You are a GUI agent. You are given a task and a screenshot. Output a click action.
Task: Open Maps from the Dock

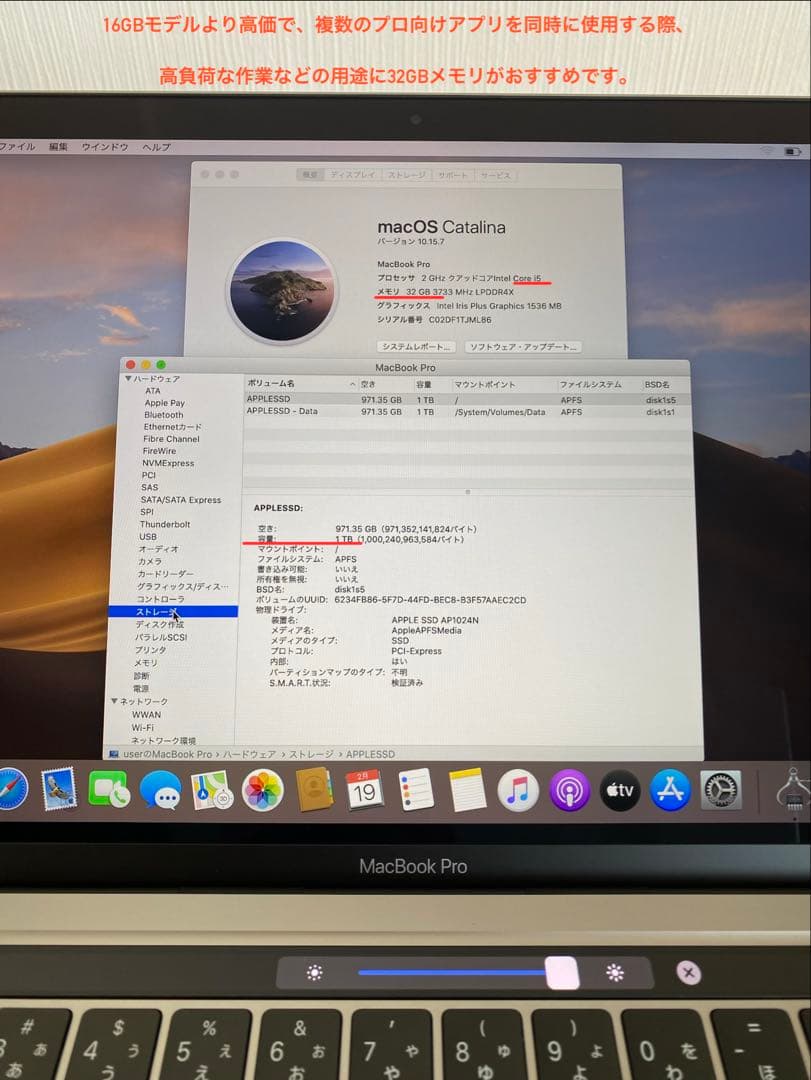[210, 790]
